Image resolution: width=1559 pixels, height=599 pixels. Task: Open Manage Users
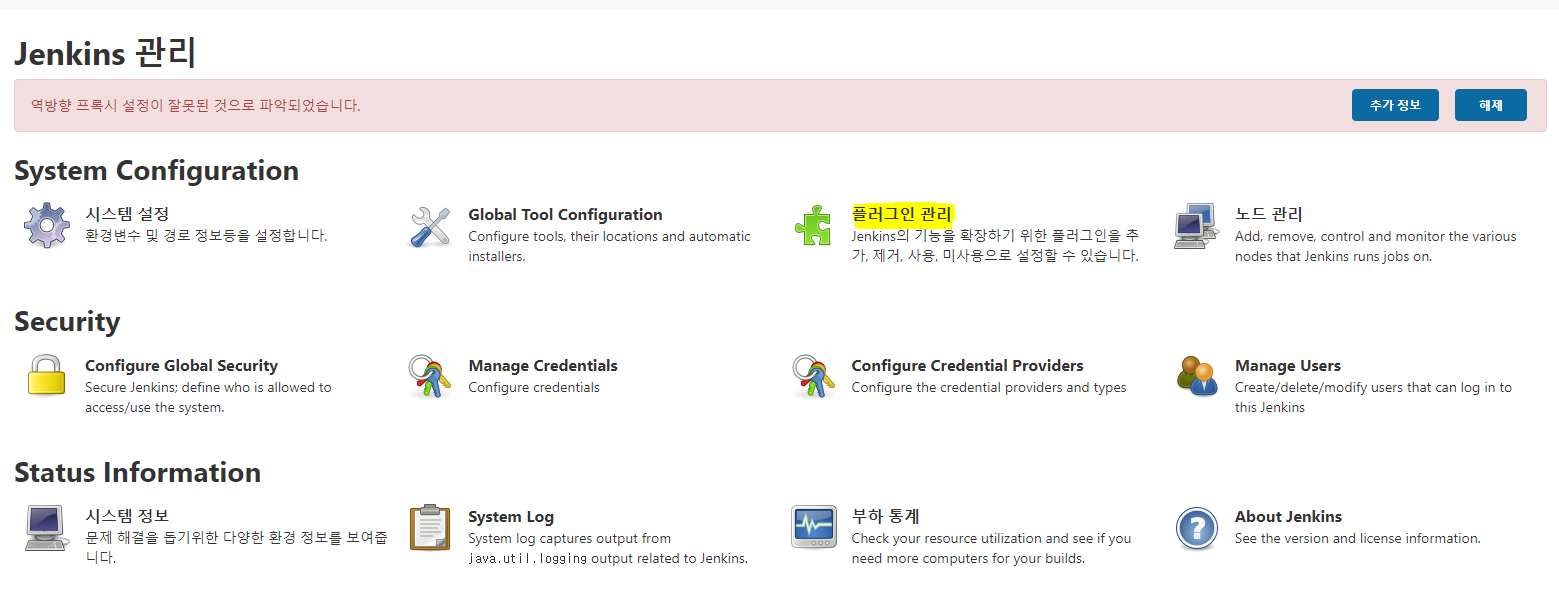point(1288,365)
